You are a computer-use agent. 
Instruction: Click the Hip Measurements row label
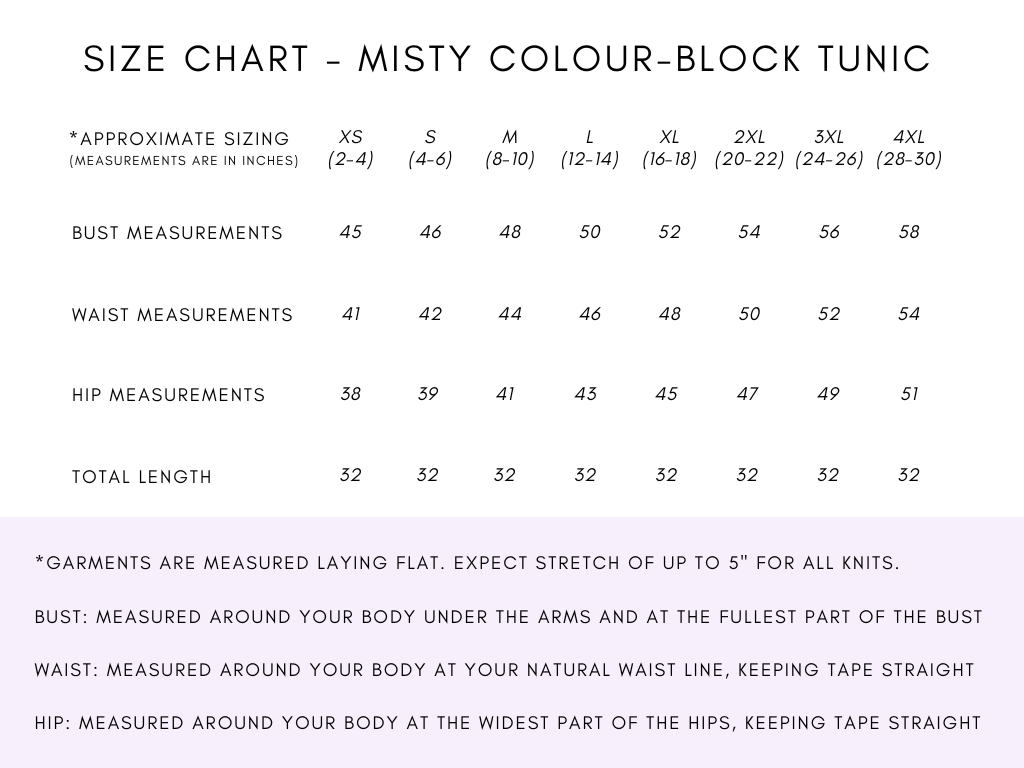168,395
